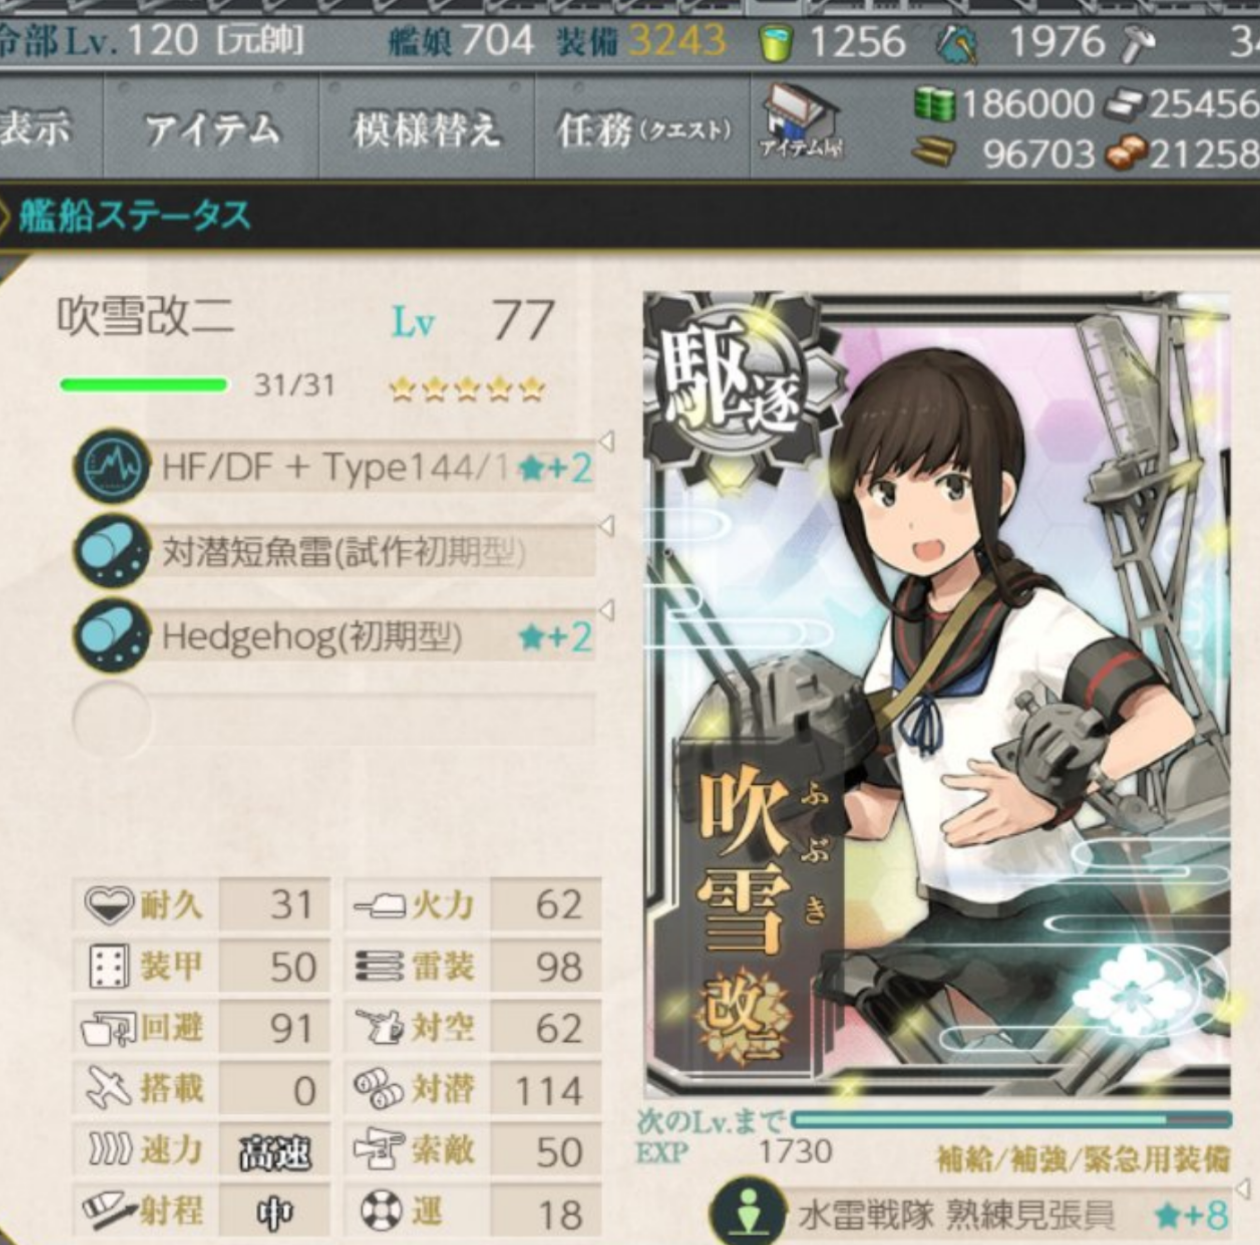Click the empty fourth equipment slot
Viewport: 1260px width, 1245px height.
pos(335,718)
